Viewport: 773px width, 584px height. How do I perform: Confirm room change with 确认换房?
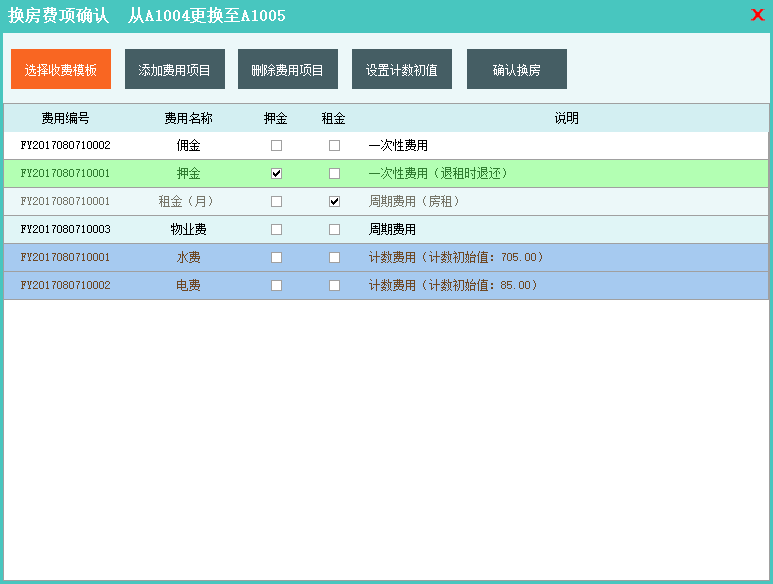click(516, 70)
